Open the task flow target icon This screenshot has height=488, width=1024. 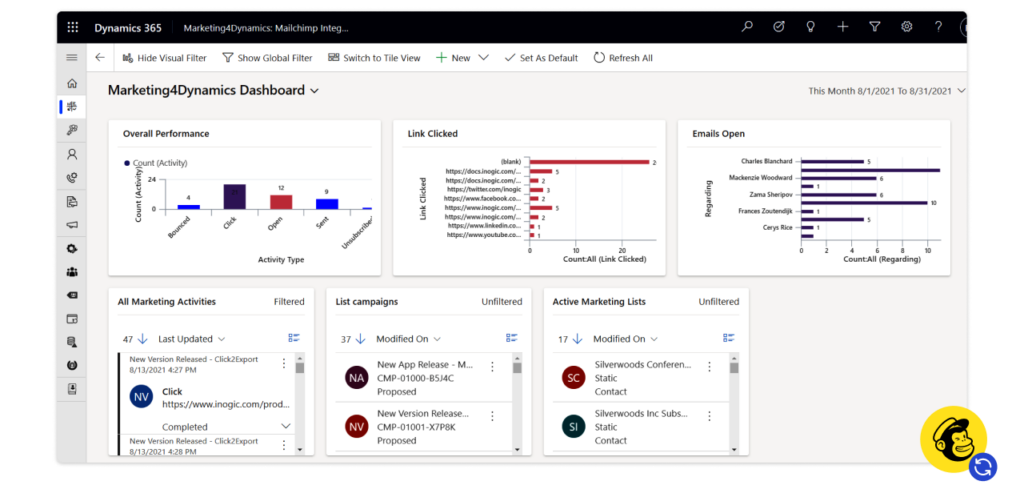coord(778,27)
